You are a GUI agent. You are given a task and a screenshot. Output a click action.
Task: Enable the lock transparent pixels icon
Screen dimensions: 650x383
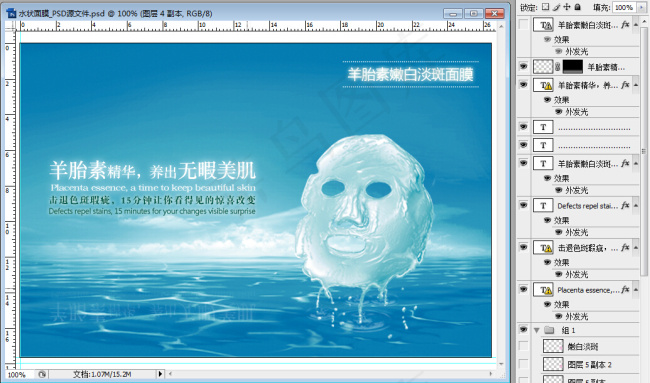[546, 7]
